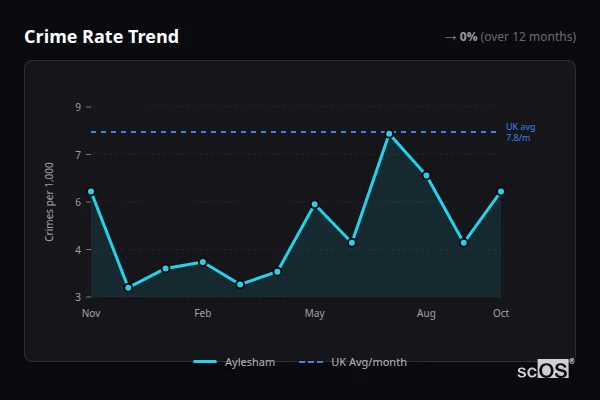Click the y-axis tick label '6'
Viewport: 600px width, 400px height.
78,202
